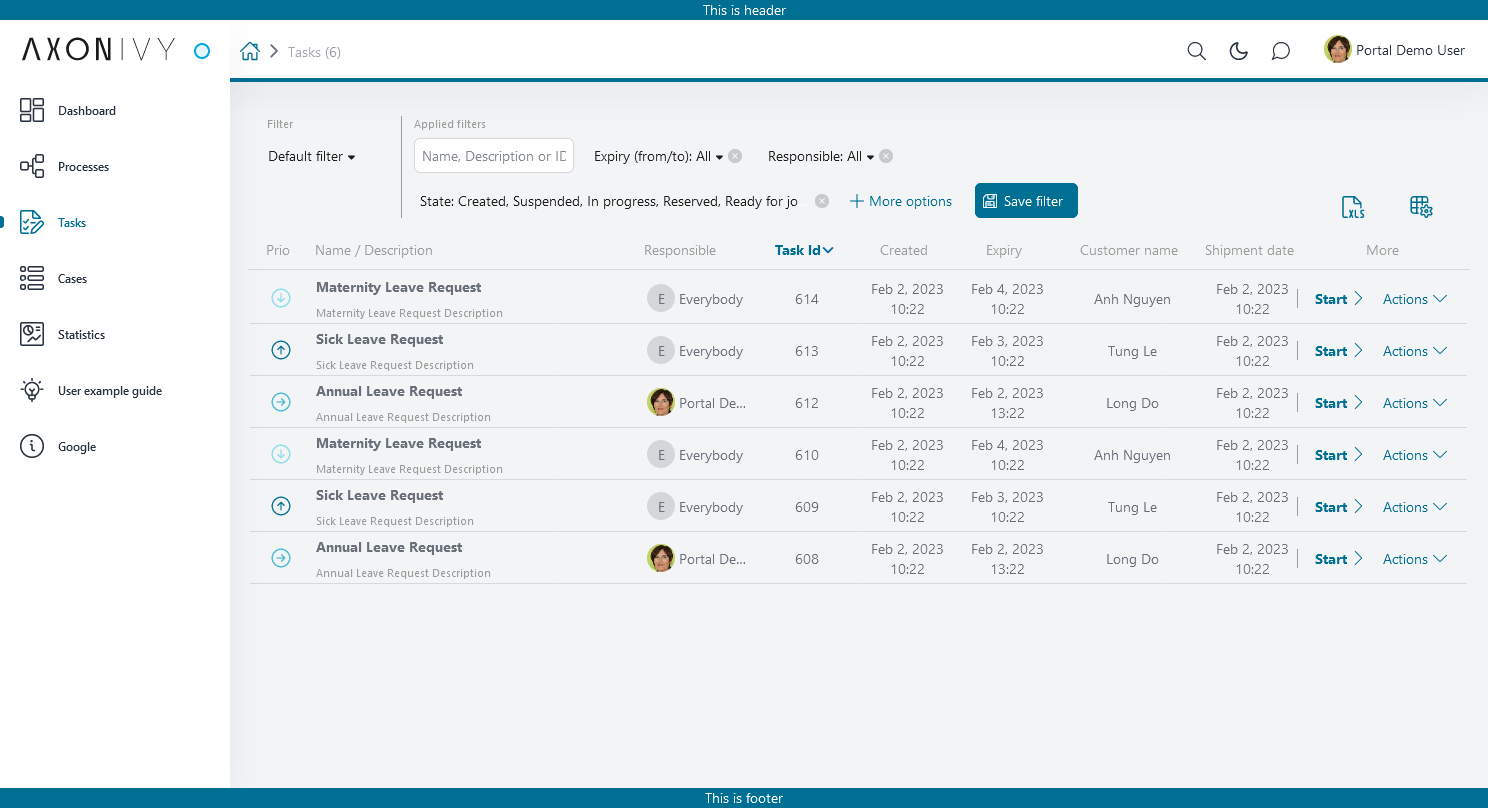Viewport: 1488px width, 808px height.
Task: Remove the State filter with its x icon
Action: (x=822, y=201)
